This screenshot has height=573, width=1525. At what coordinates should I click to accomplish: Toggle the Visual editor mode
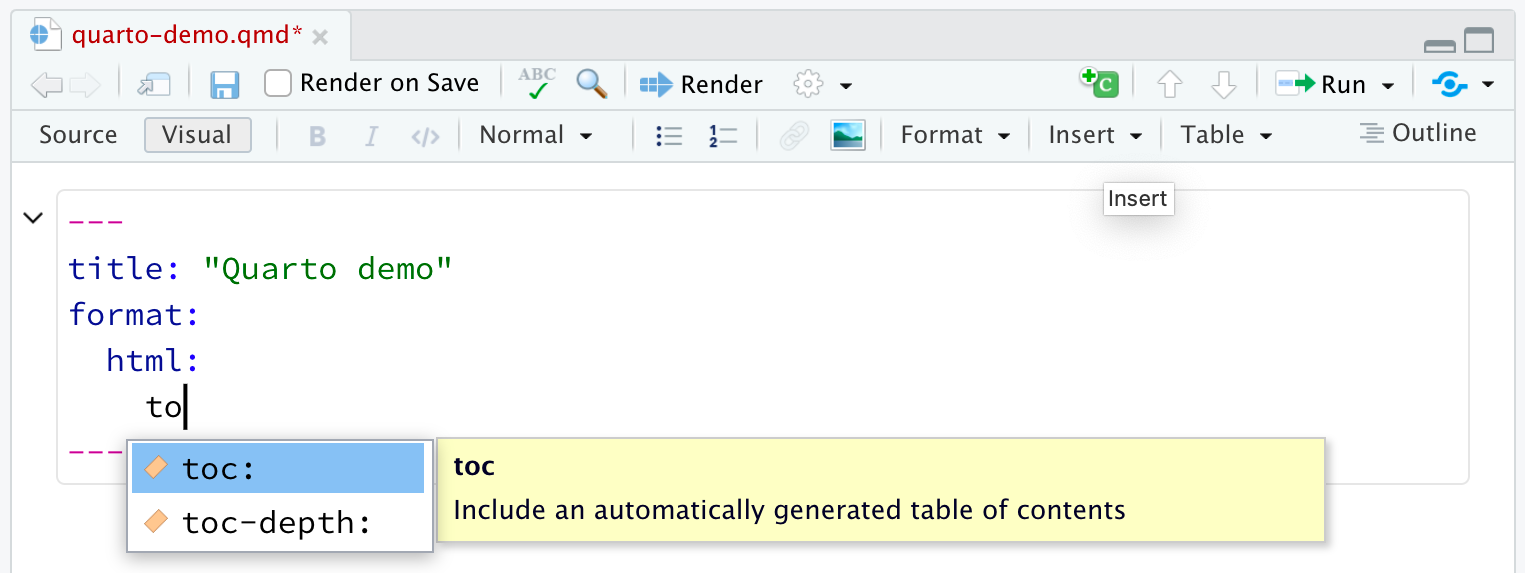(197, 135)
